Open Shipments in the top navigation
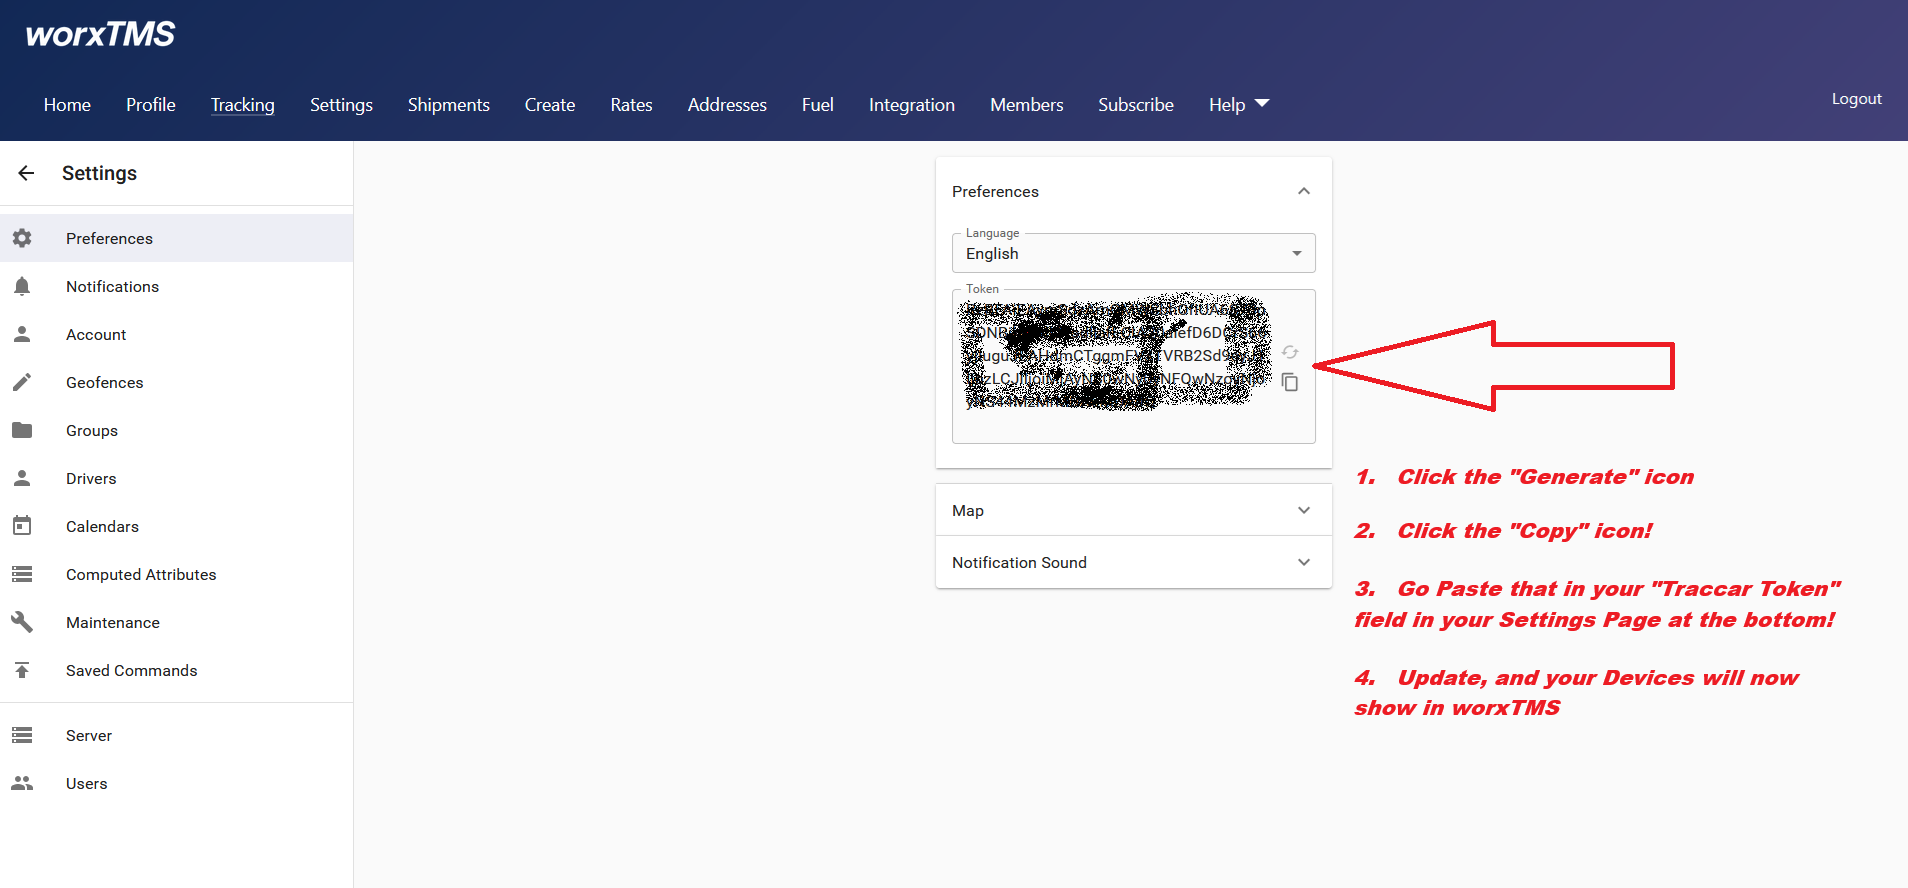This screenshot has height=888, width=1908. pyautogui.click(x=449, y=104)
